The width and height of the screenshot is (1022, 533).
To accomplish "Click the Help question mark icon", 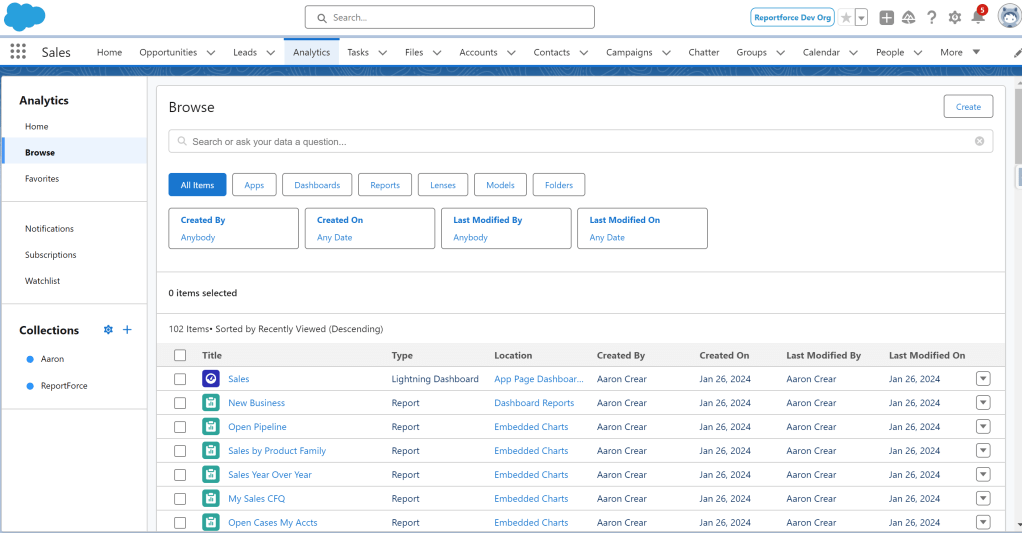I will coord(931,17).
